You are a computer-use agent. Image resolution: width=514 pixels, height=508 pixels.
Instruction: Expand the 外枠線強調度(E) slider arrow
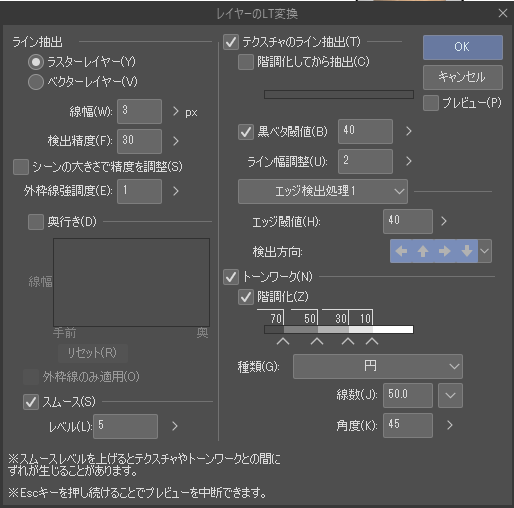176,191
